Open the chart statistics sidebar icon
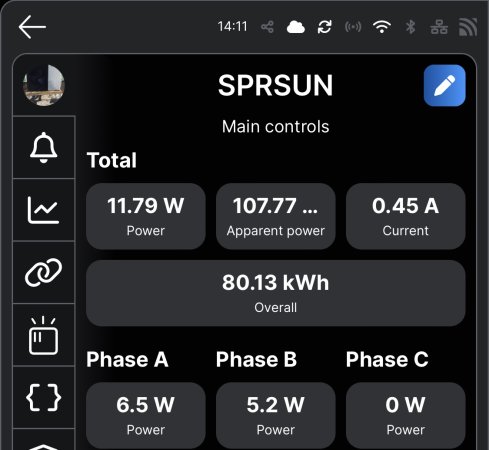The image size is (489, 450). tap(43, 210)
